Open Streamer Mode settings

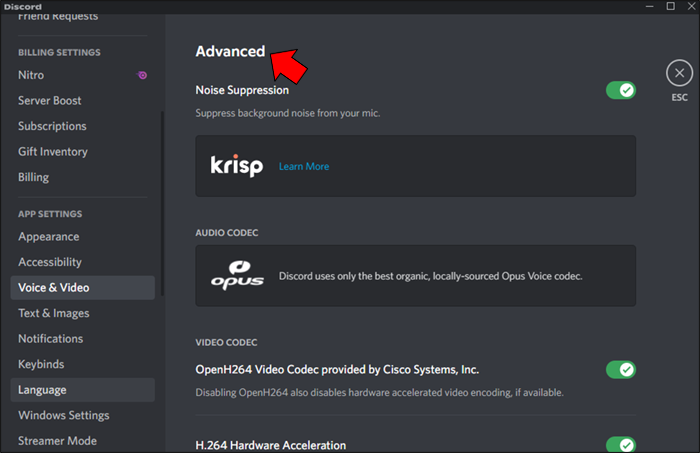(57, 441)
